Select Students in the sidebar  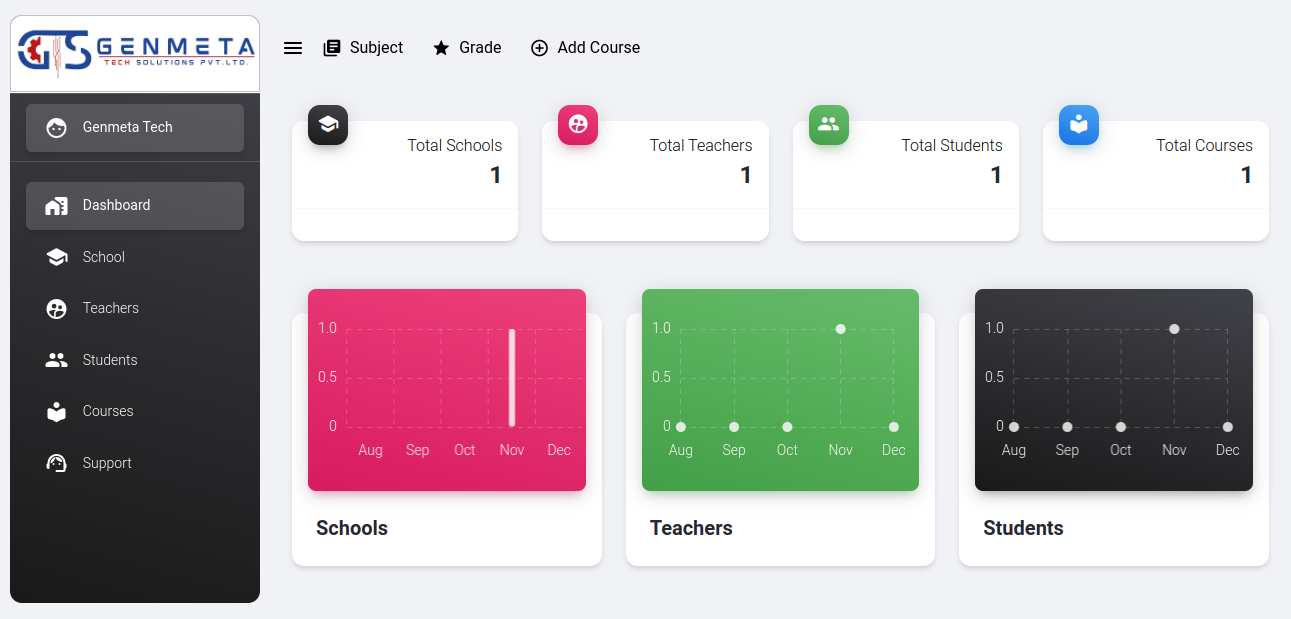tap(110, 360)
